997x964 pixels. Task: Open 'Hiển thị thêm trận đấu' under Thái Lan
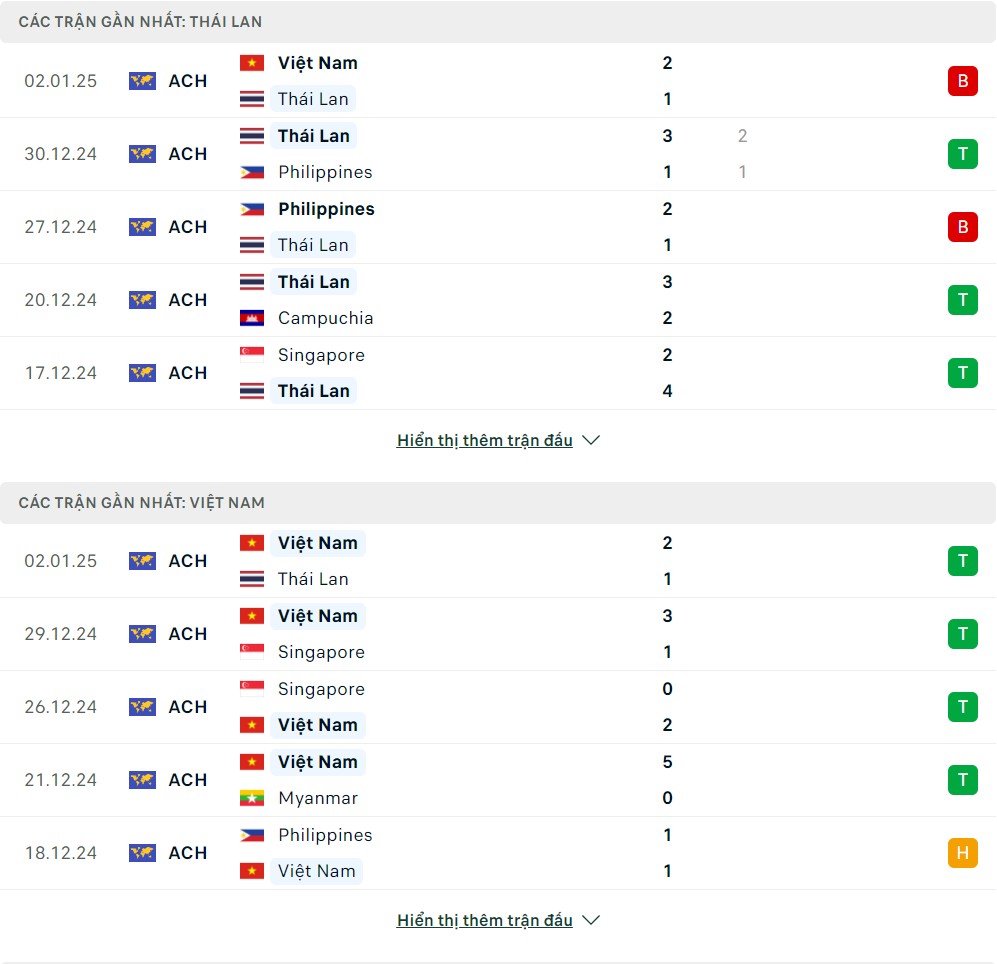pyautogui.click(x=485, y=440)
